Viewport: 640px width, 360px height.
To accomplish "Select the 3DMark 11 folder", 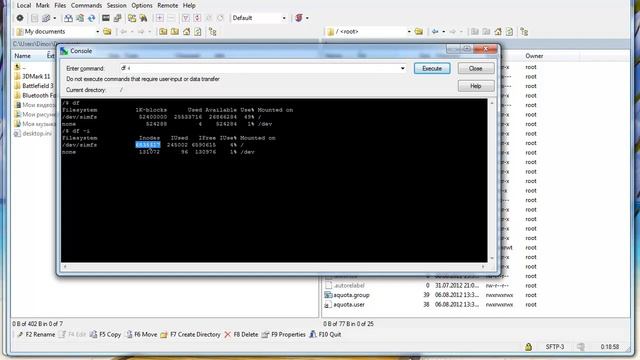I will (32, 76).
